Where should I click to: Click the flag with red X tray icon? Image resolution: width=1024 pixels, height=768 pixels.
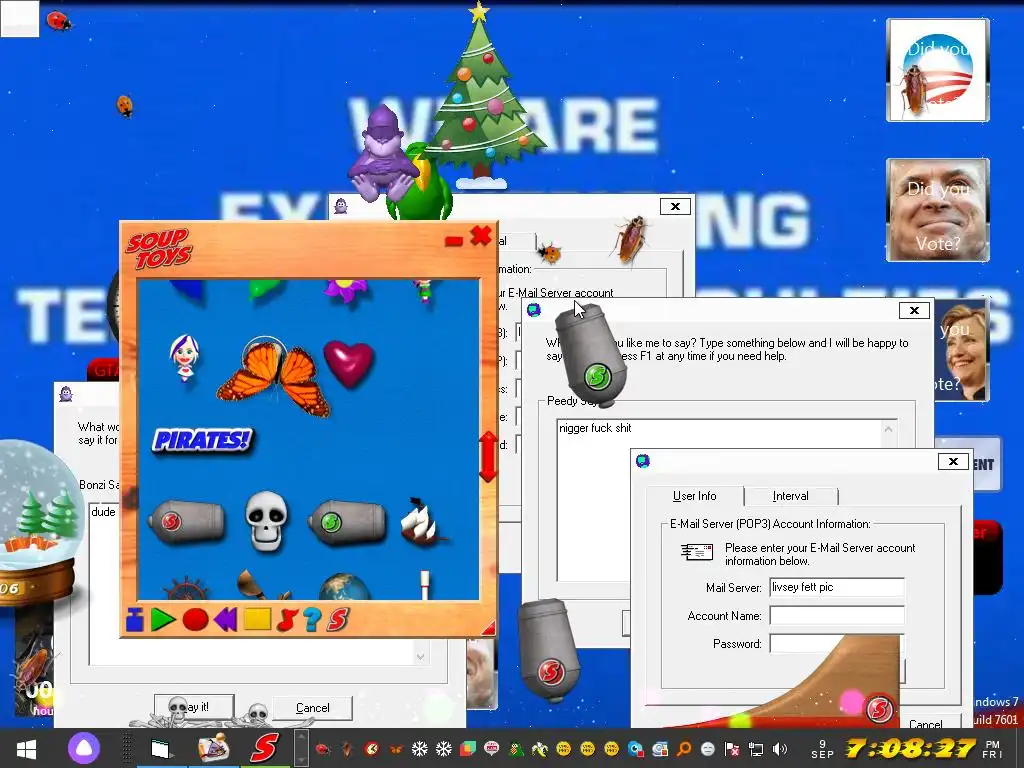[x=732, y=749]
